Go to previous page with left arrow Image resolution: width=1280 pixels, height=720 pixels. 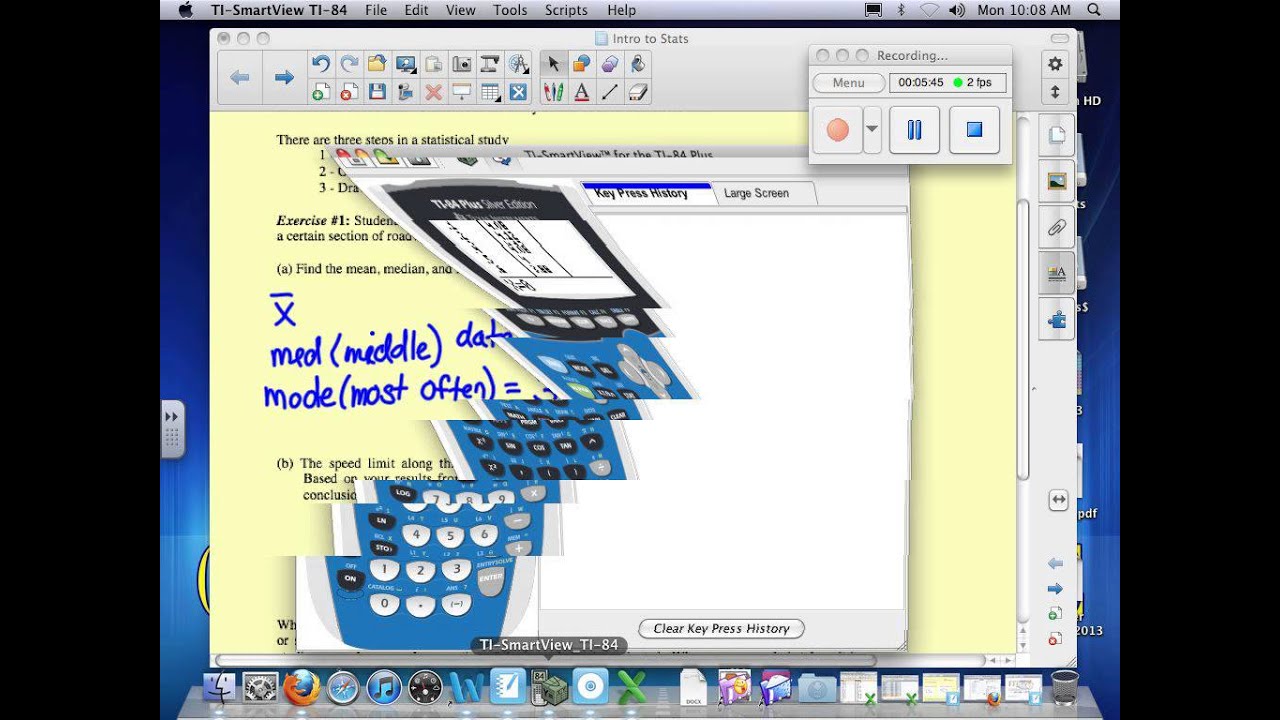(240, 77)
